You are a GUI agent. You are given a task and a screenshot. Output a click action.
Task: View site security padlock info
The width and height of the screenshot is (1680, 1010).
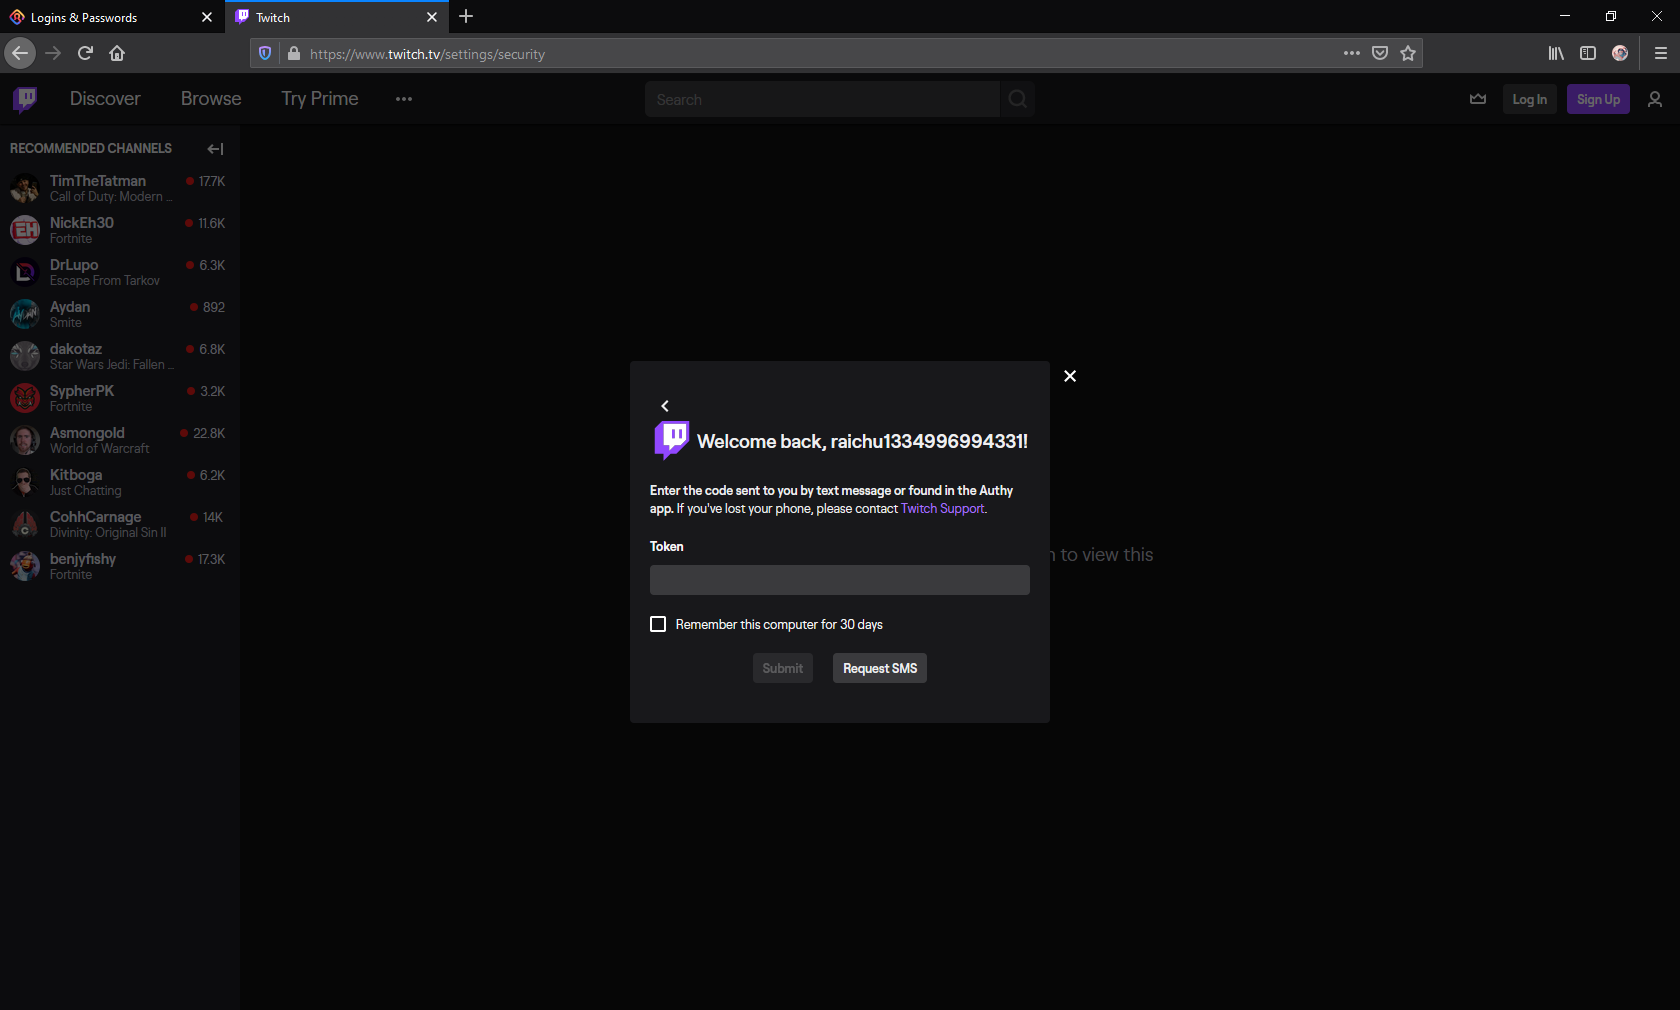[x=294, y=54]
